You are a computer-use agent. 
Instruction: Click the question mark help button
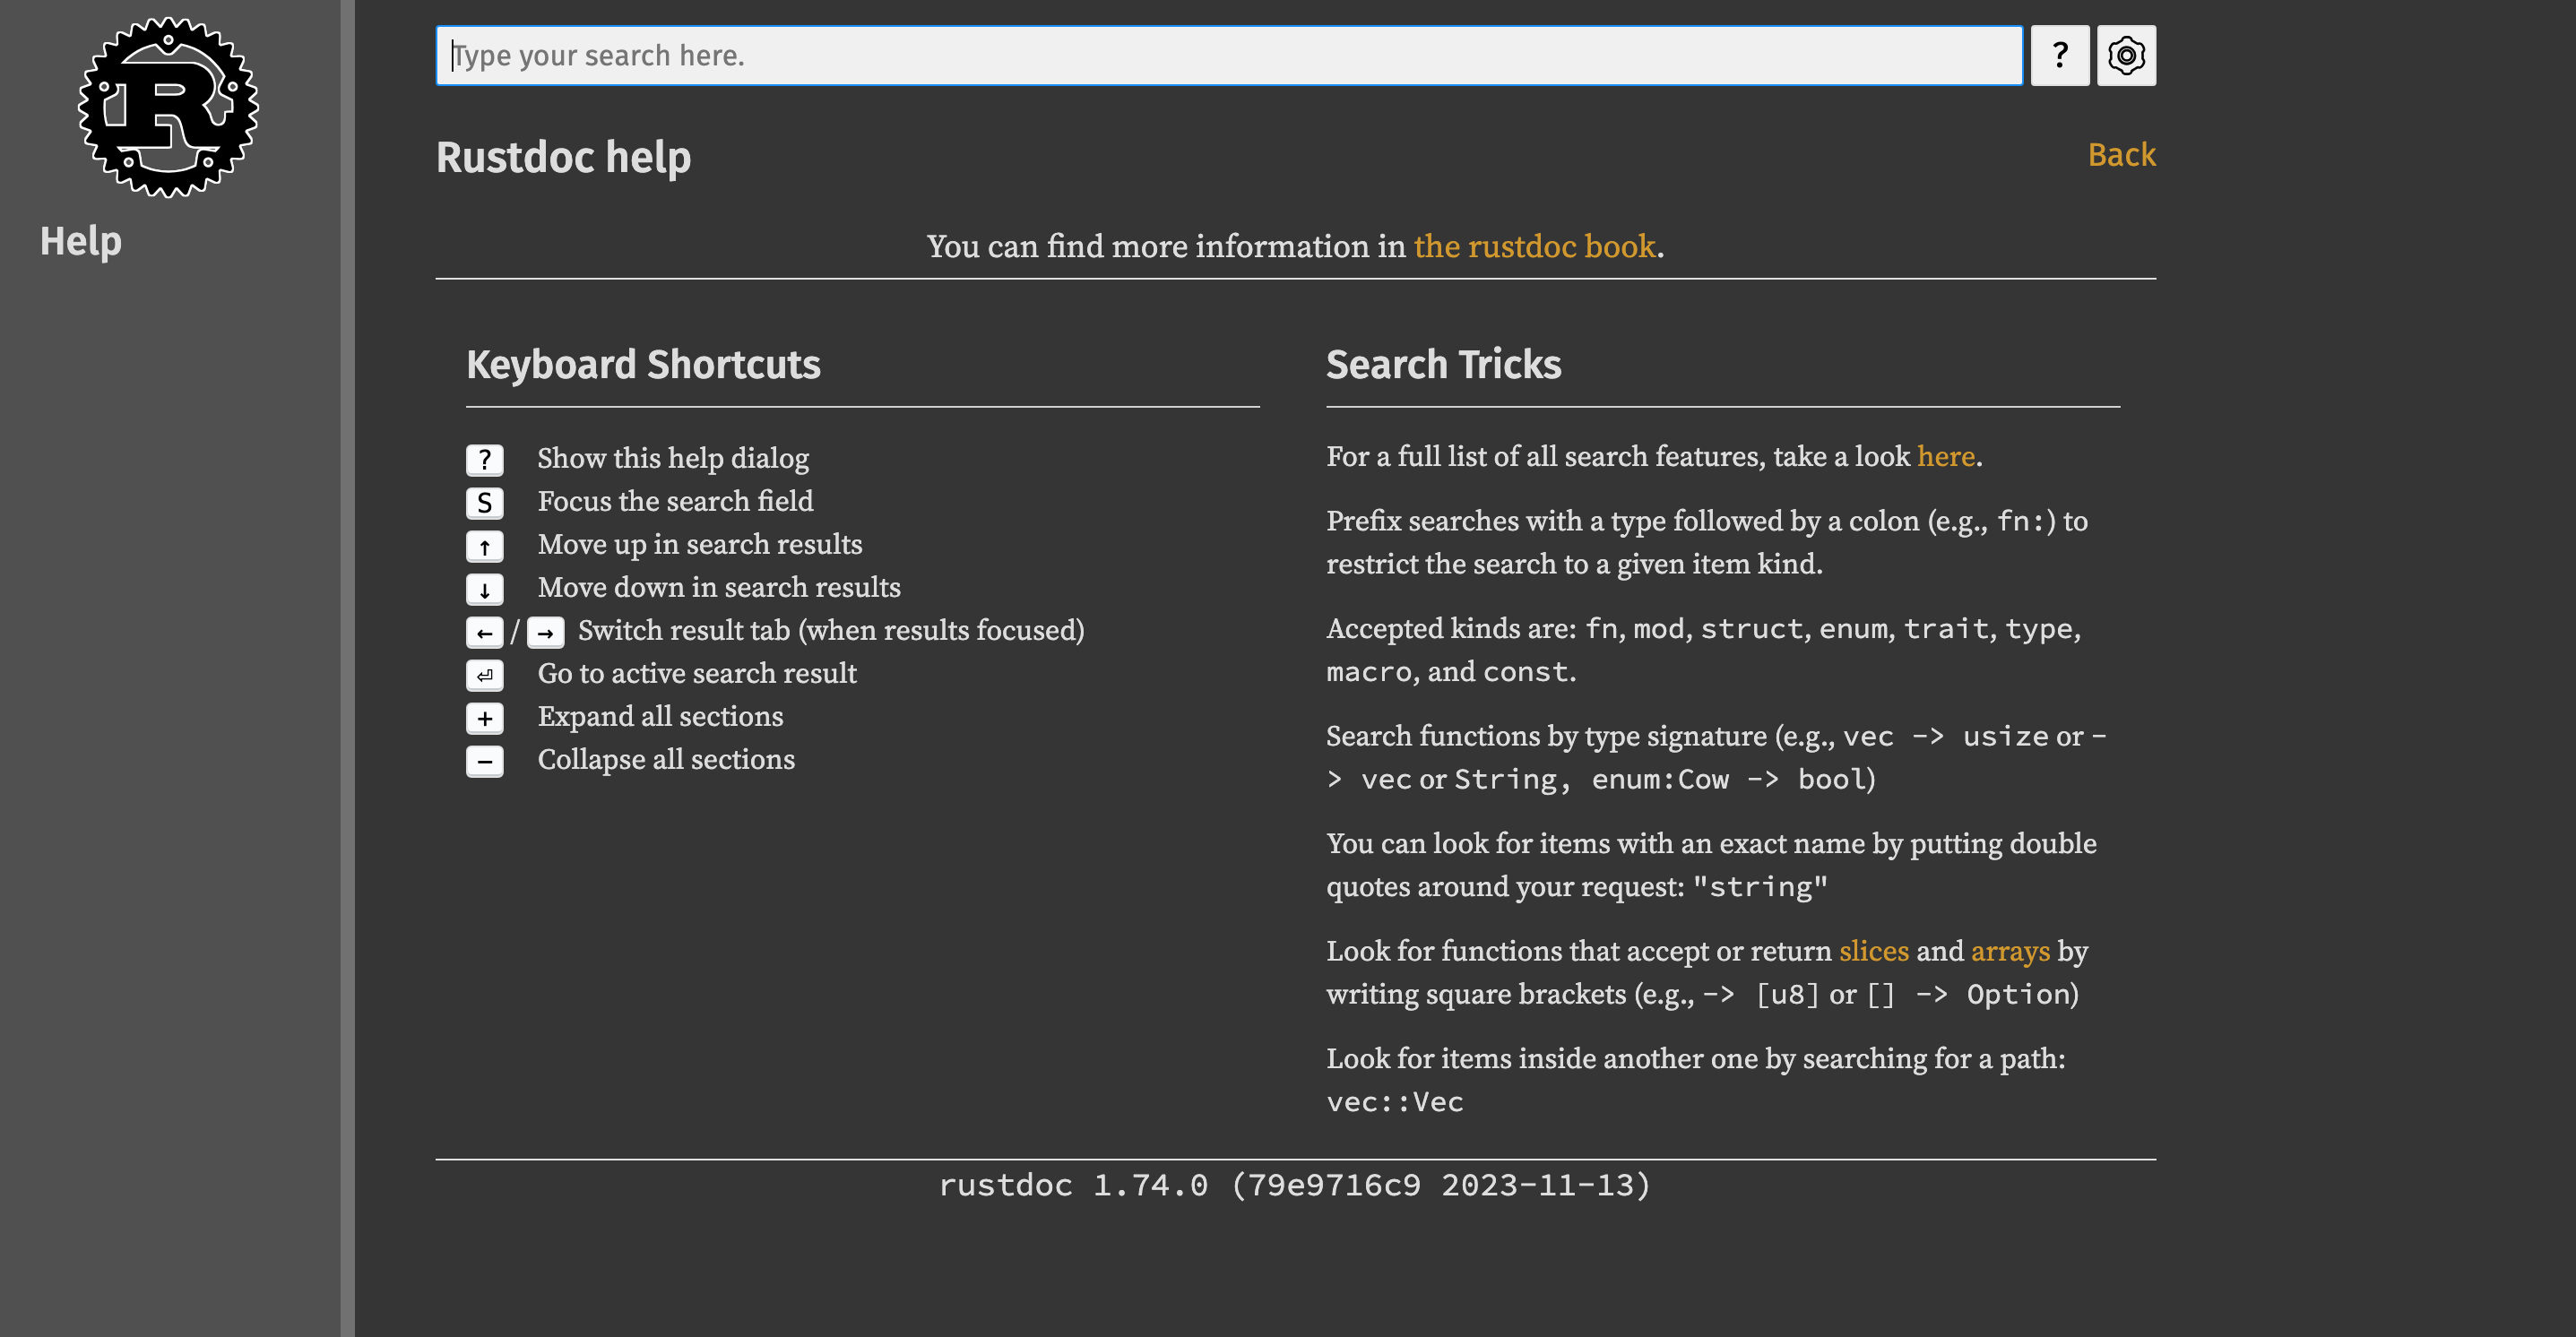coord(2059,56)
